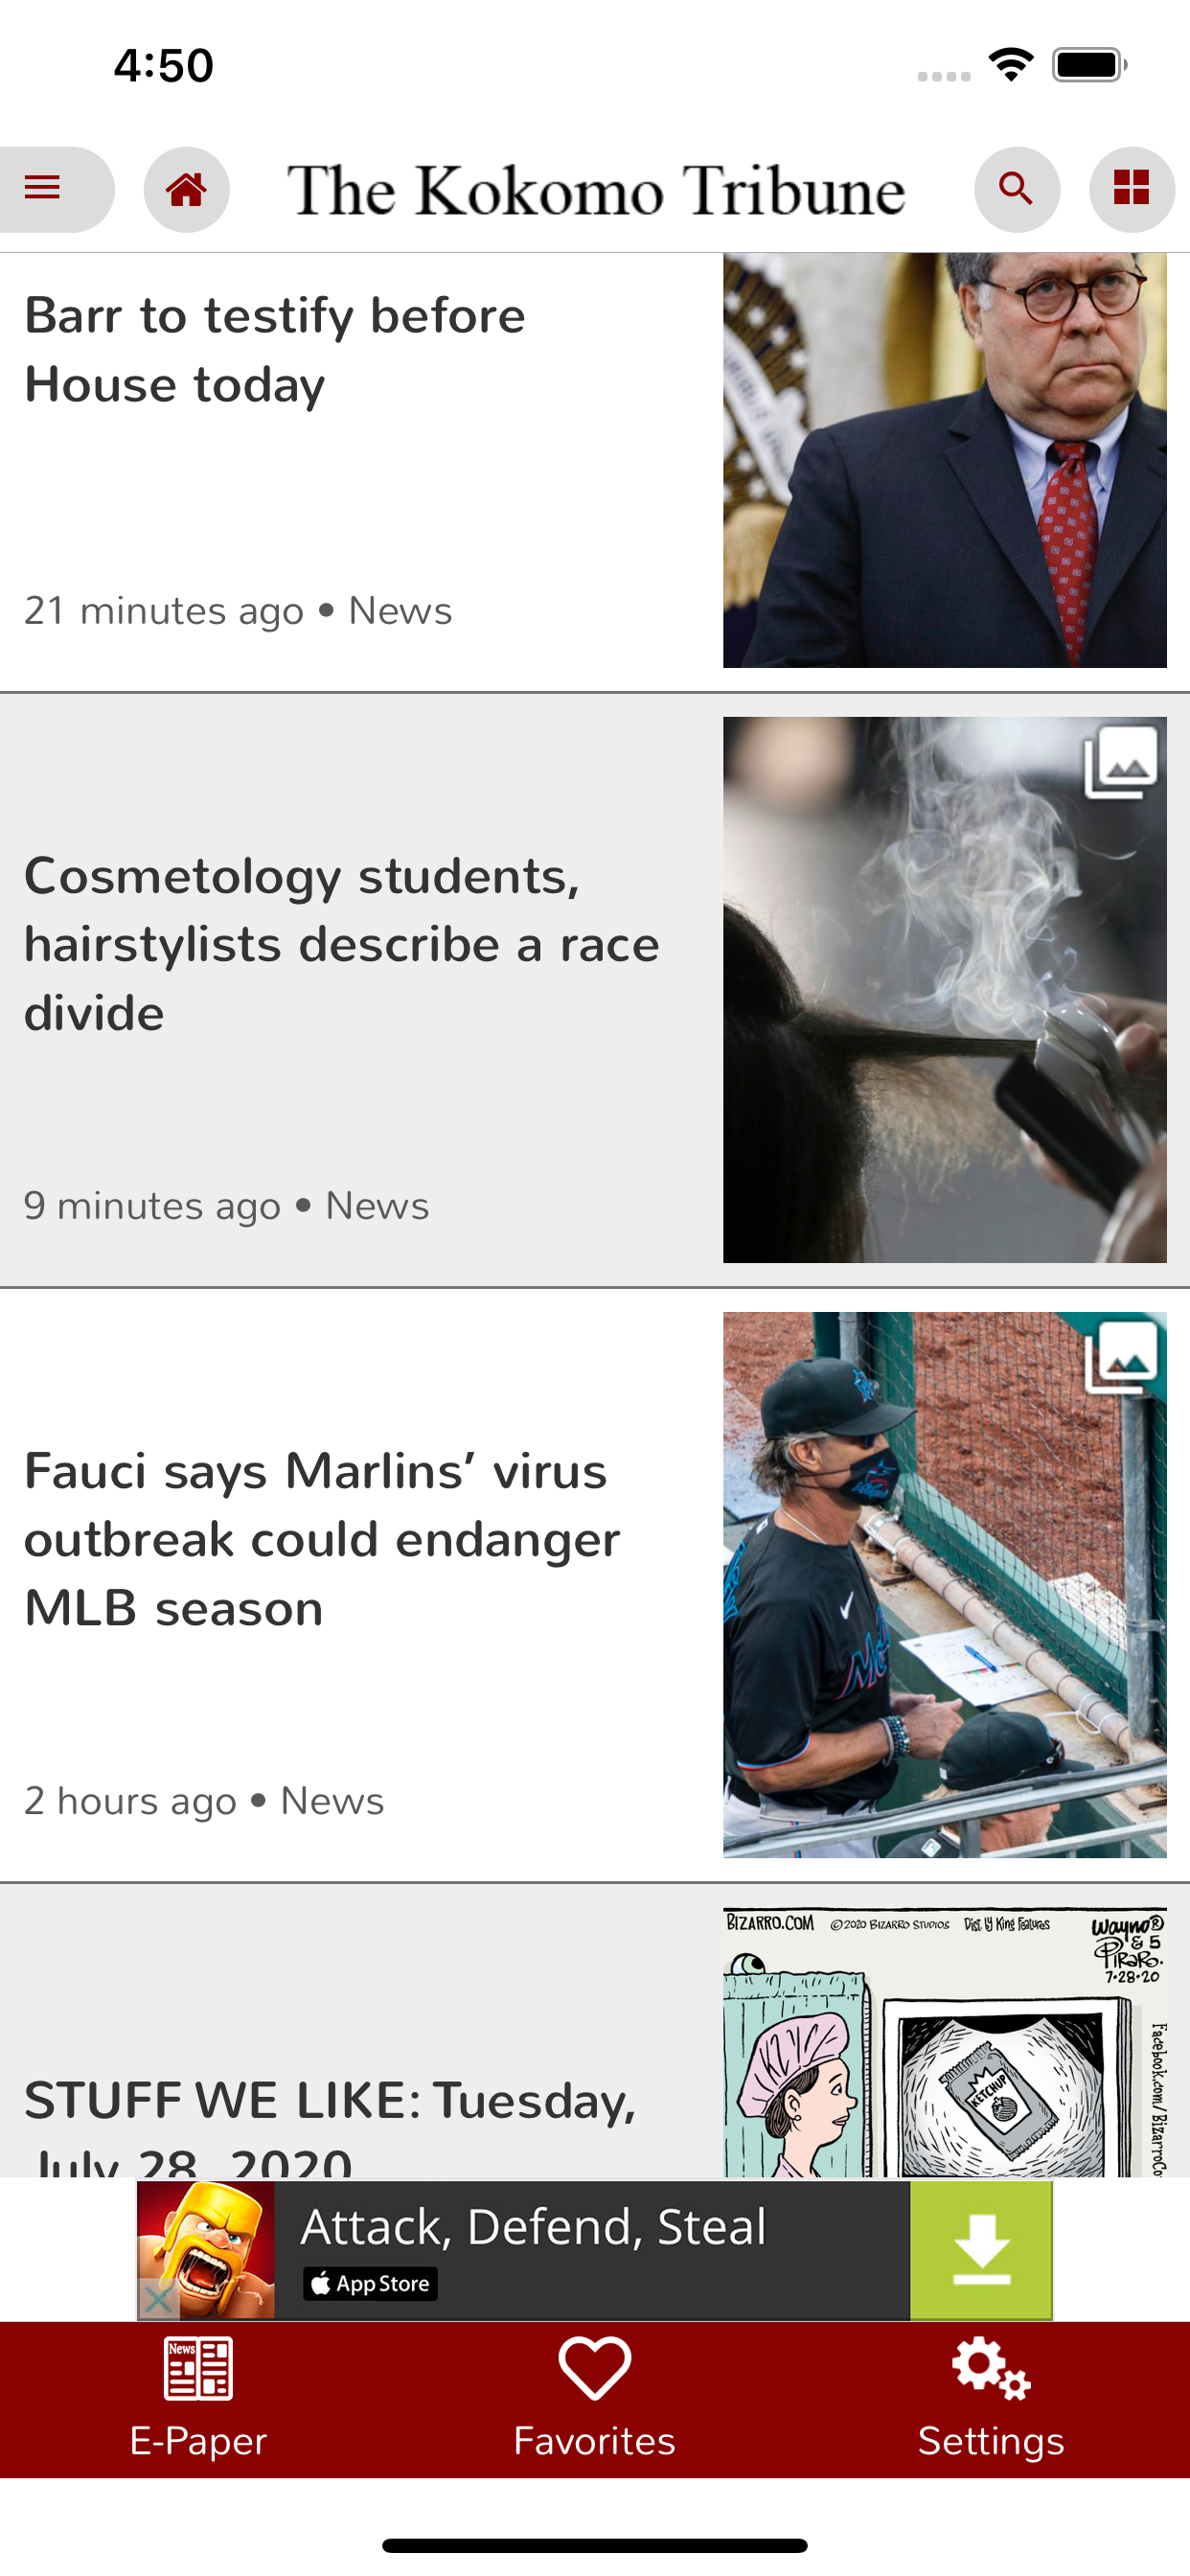Open Settings tab

click(991, 2398)
